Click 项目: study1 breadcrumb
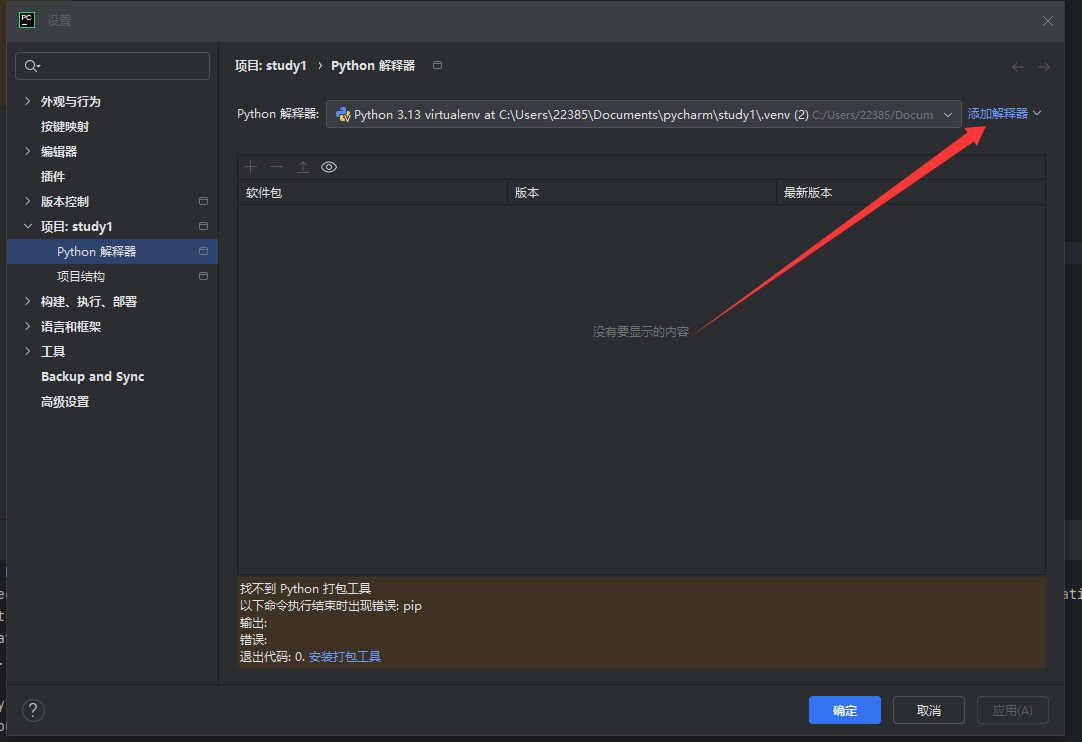Screen dimensions: 1082x742 [270, 66]
